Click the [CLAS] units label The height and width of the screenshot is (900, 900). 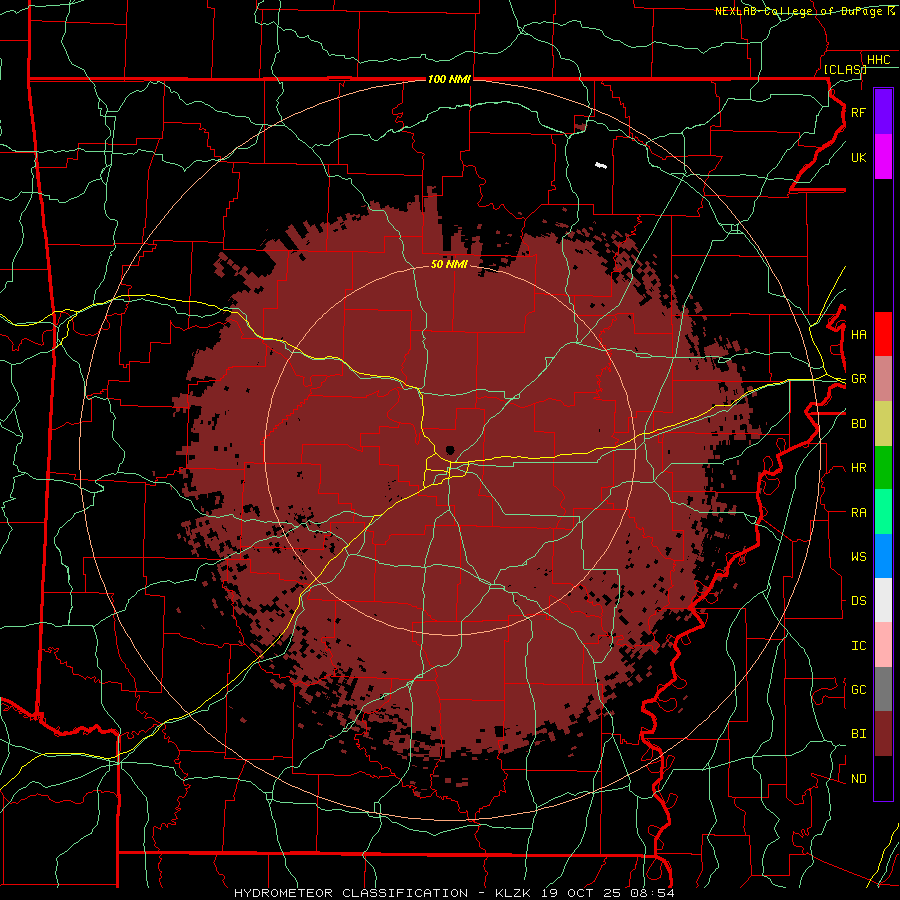click(x=845, y=70)
